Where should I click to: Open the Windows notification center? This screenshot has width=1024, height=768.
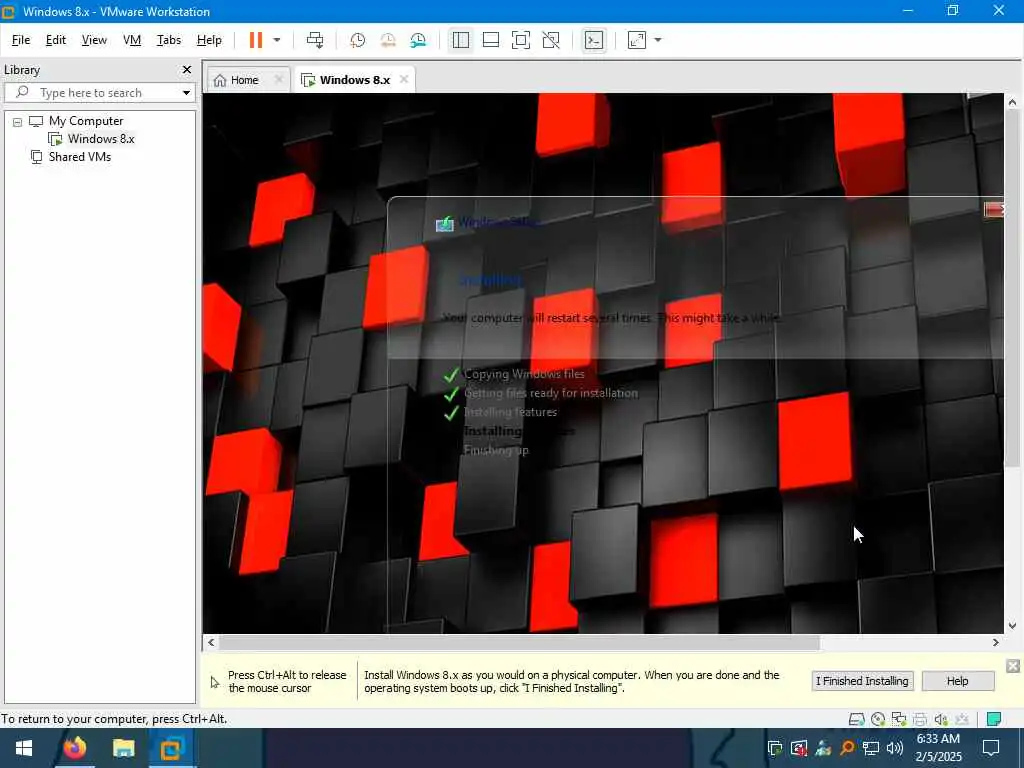coord(991,748)
